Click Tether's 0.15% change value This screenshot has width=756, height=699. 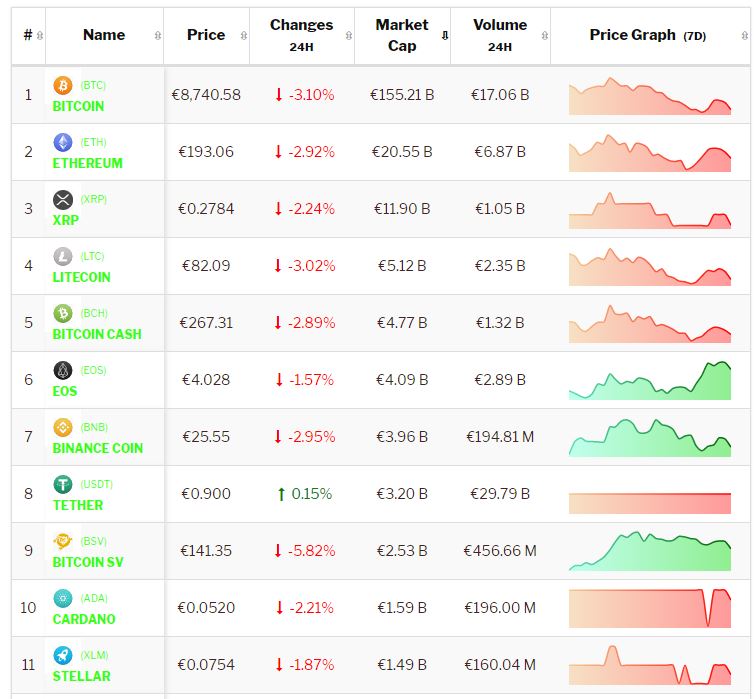point(311,494)
